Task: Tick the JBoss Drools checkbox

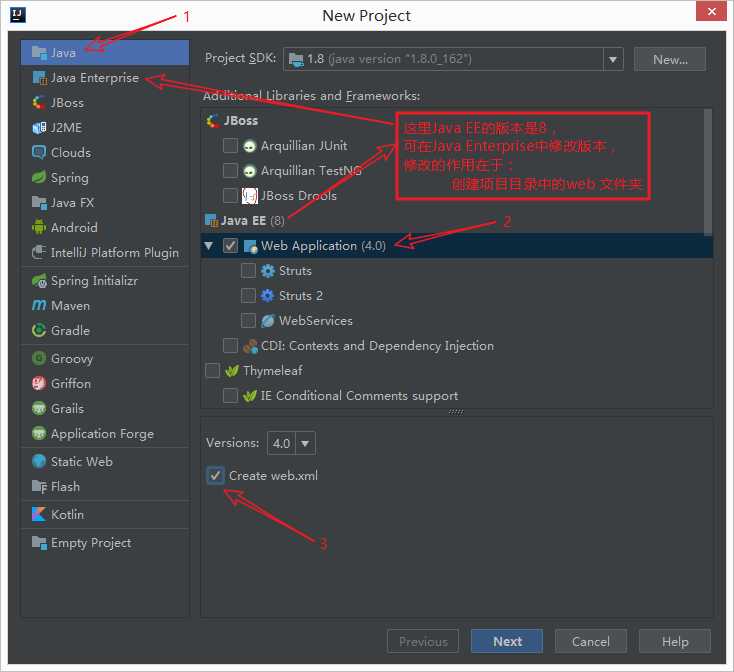Action: point(230,196)
